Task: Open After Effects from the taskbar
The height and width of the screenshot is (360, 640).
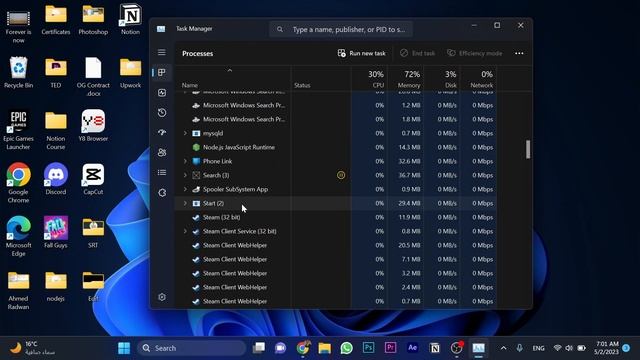Action: pyautogui.click(x=413, y=348)
